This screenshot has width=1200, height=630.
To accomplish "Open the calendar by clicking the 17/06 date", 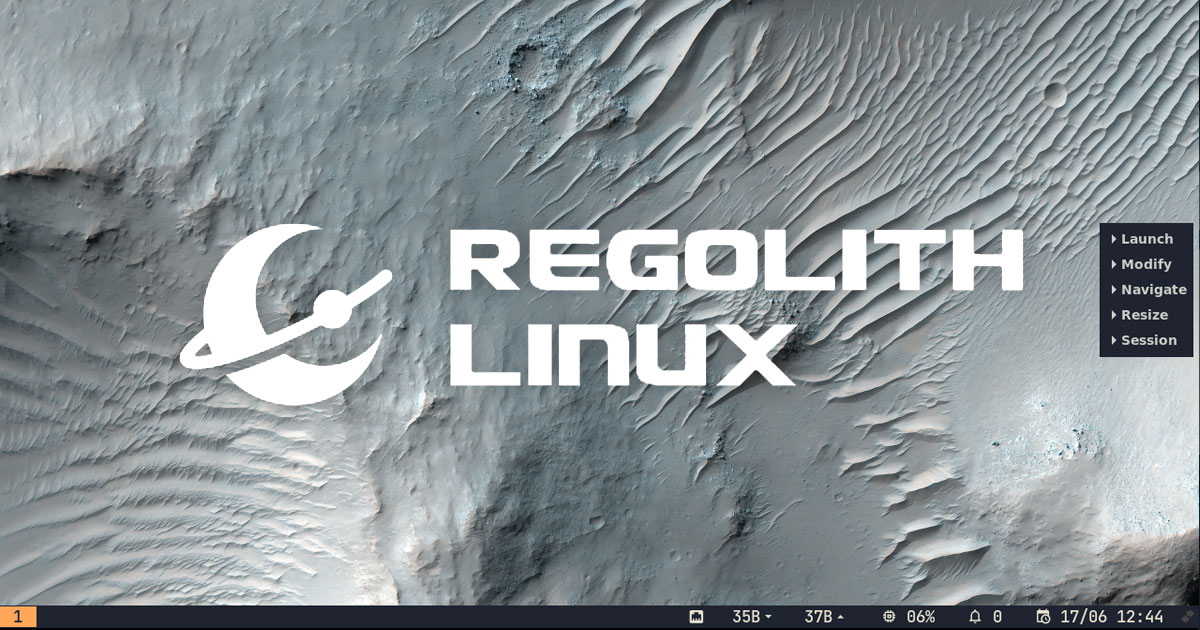I will (1082, 616).
